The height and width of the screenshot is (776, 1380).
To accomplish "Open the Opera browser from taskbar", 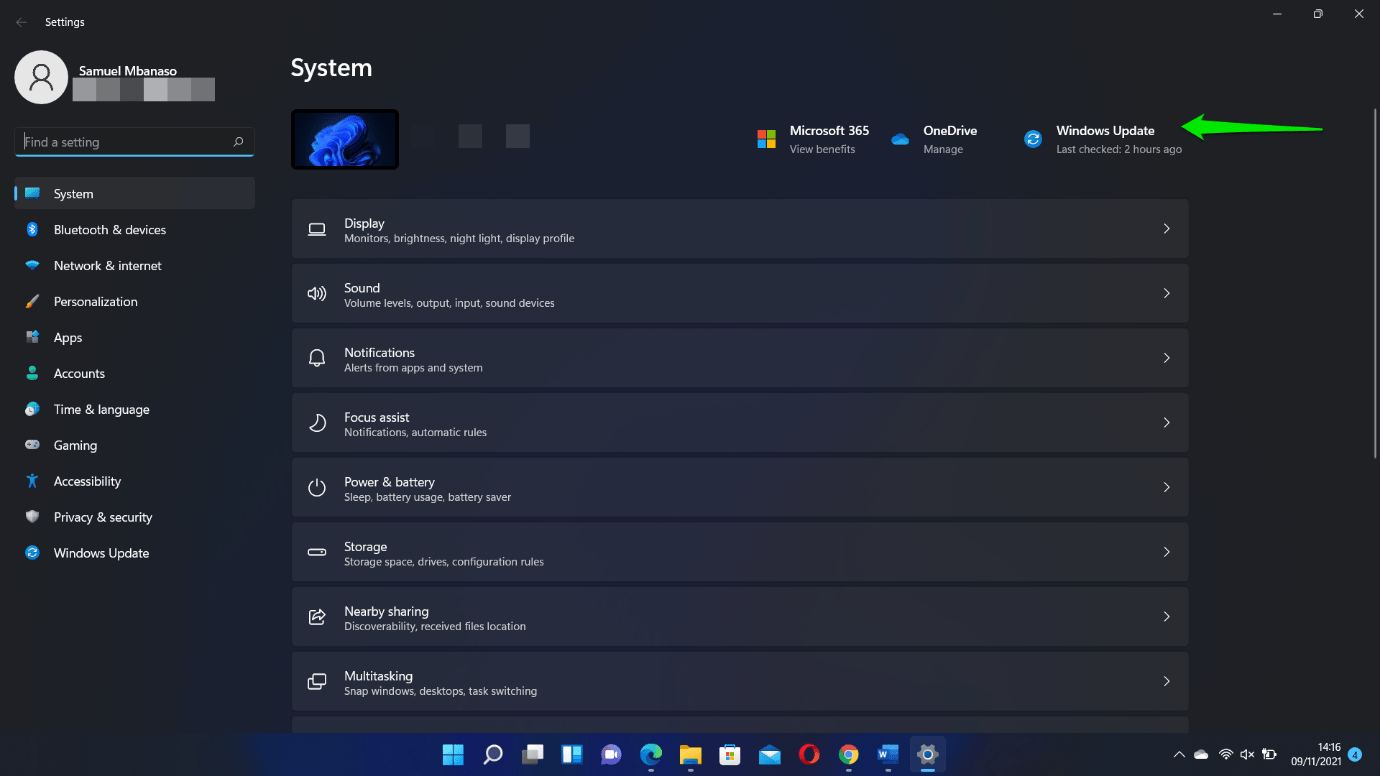I will (809, 754).
